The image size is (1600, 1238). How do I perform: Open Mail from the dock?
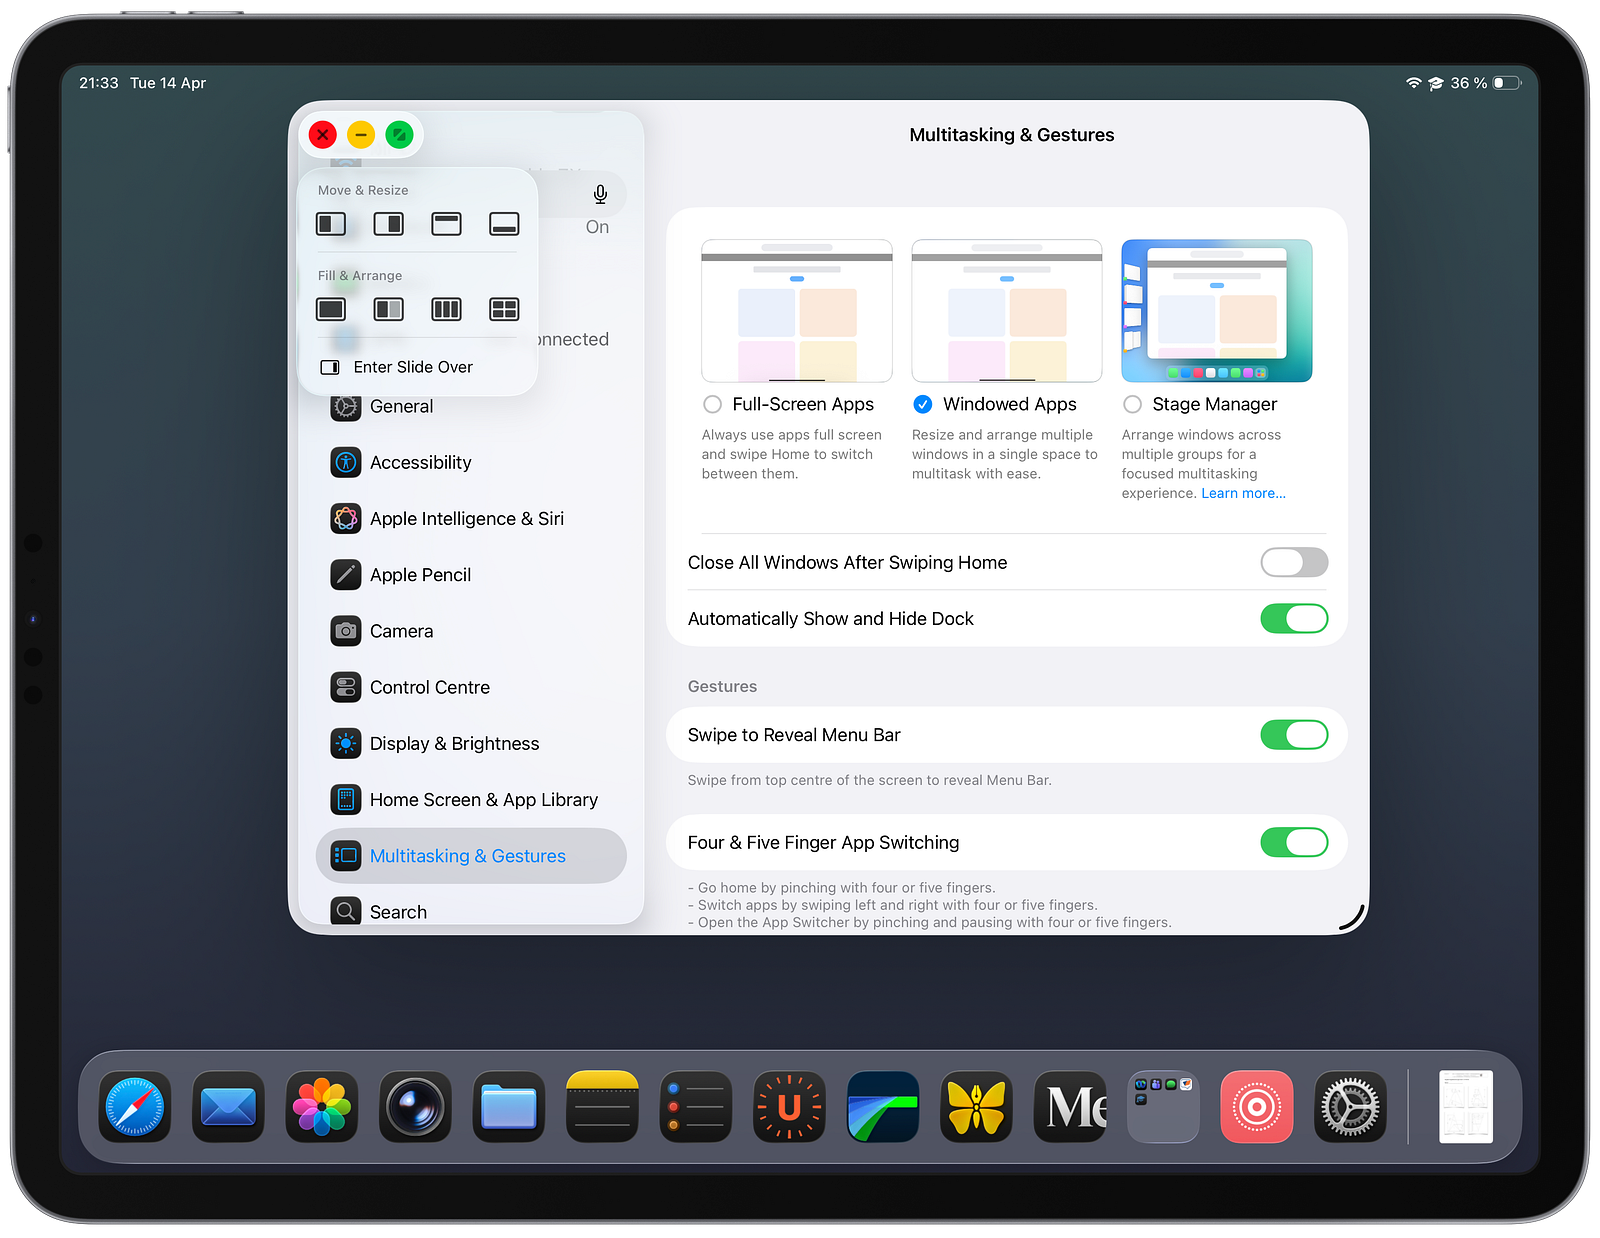point(228,1107)
